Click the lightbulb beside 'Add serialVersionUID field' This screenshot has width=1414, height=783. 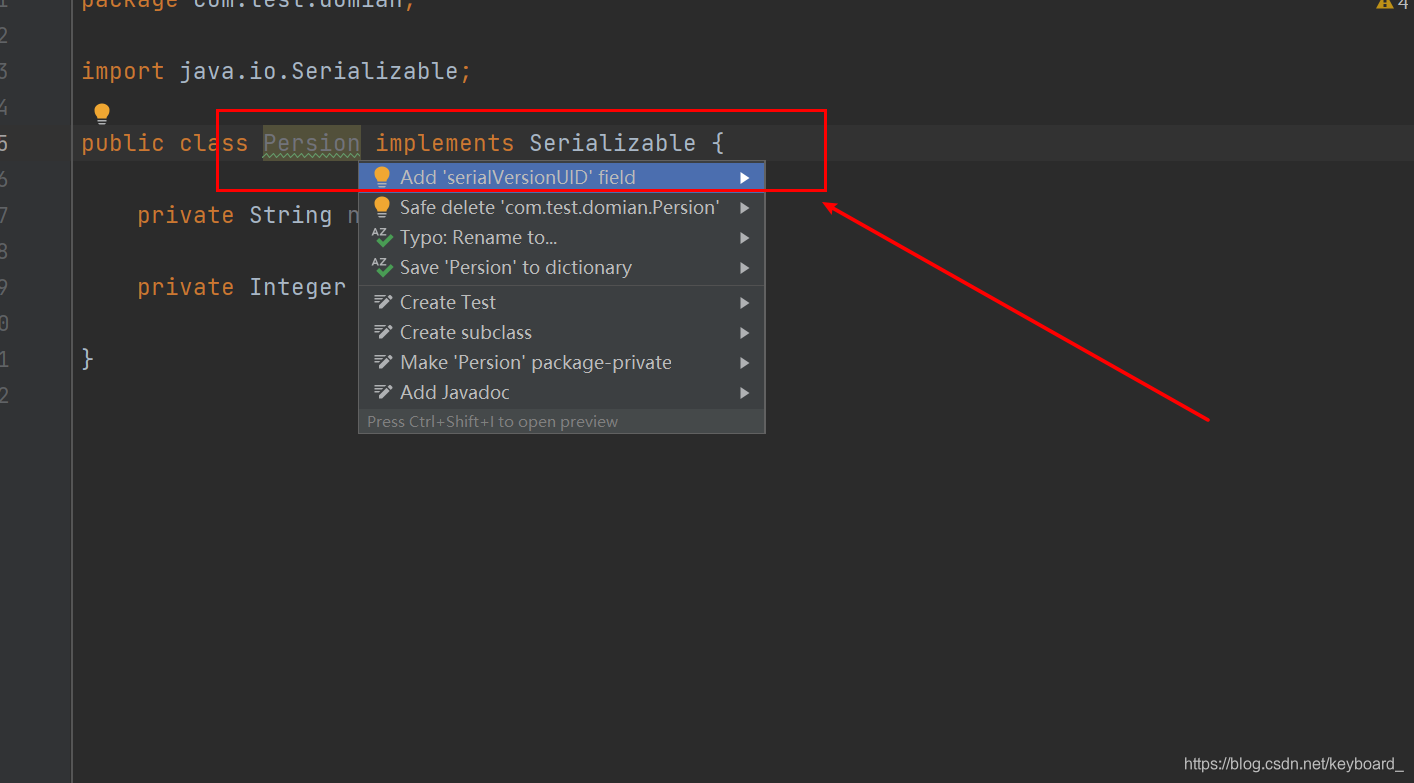[x=381, y=176]
